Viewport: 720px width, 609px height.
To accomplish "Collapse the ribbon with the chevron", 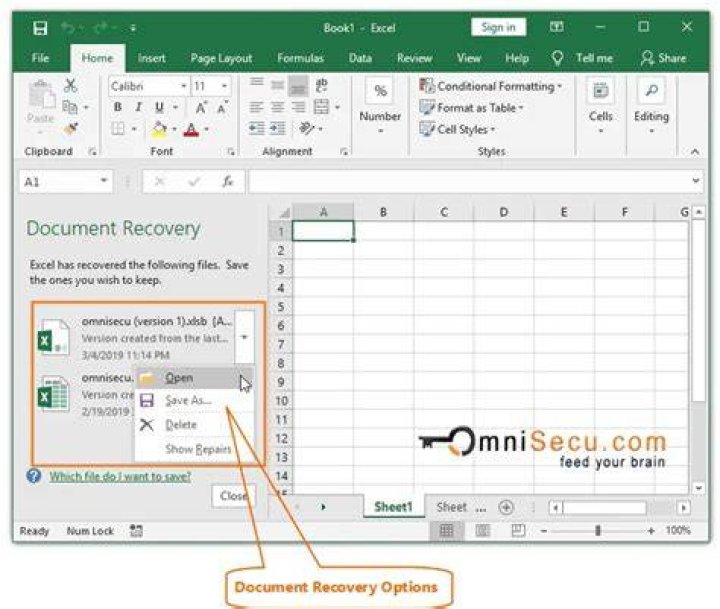I will pos(695,152).
